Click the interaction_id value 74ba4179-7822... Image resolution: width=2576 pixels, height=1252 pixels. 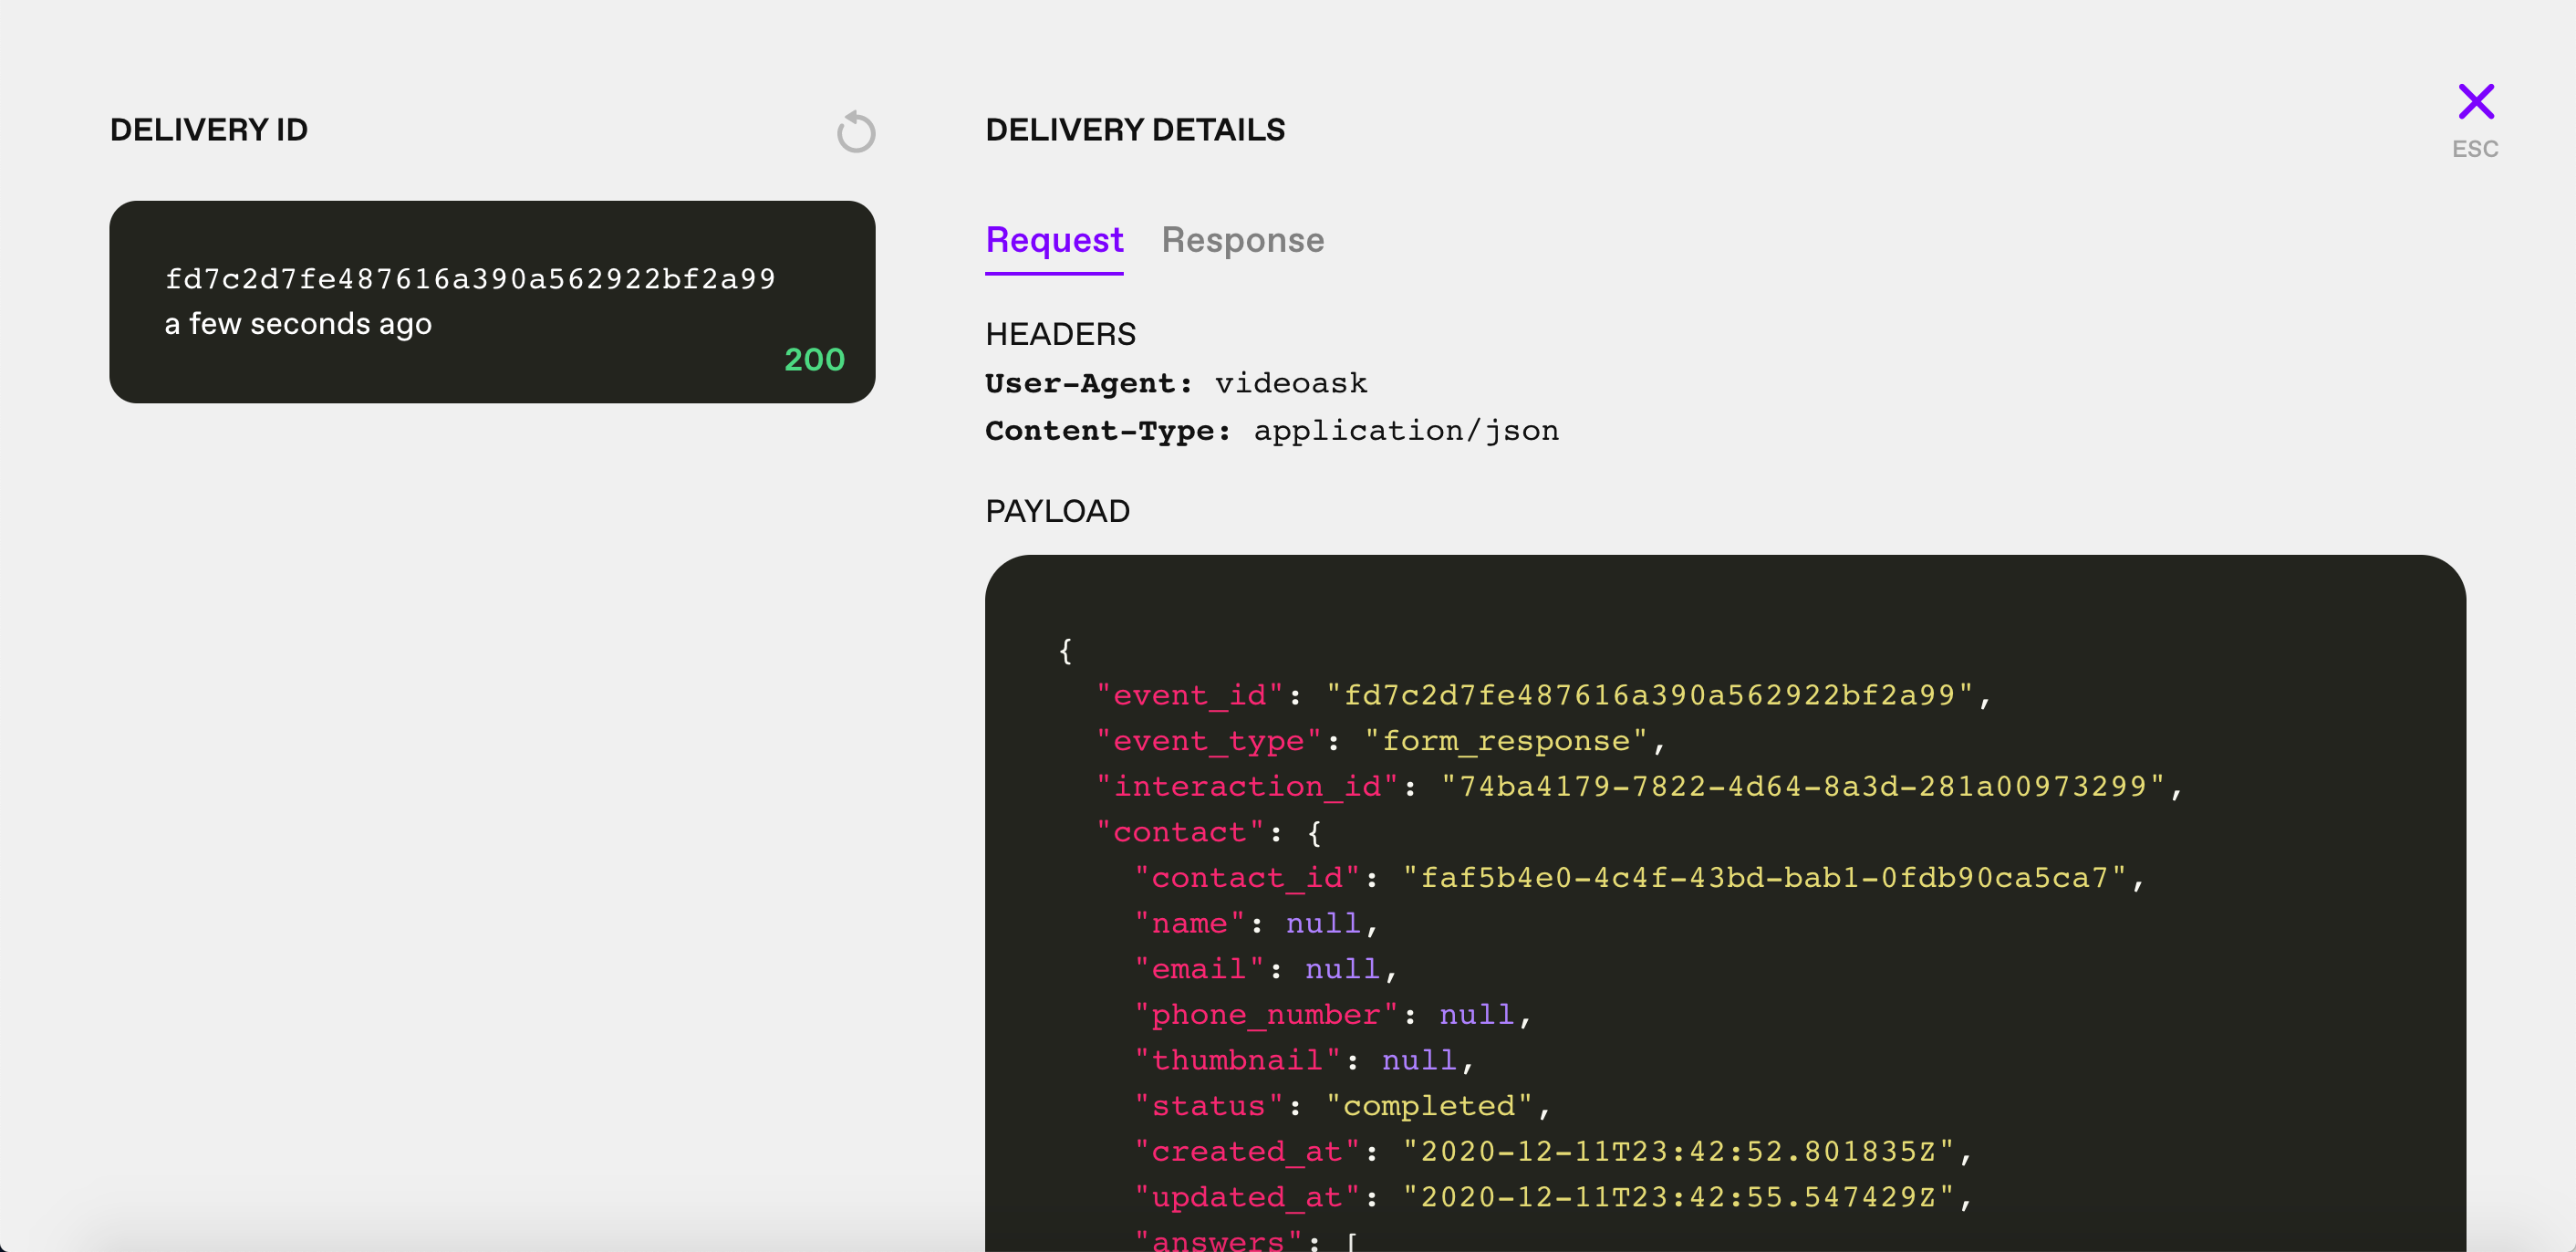(1803, 786)
